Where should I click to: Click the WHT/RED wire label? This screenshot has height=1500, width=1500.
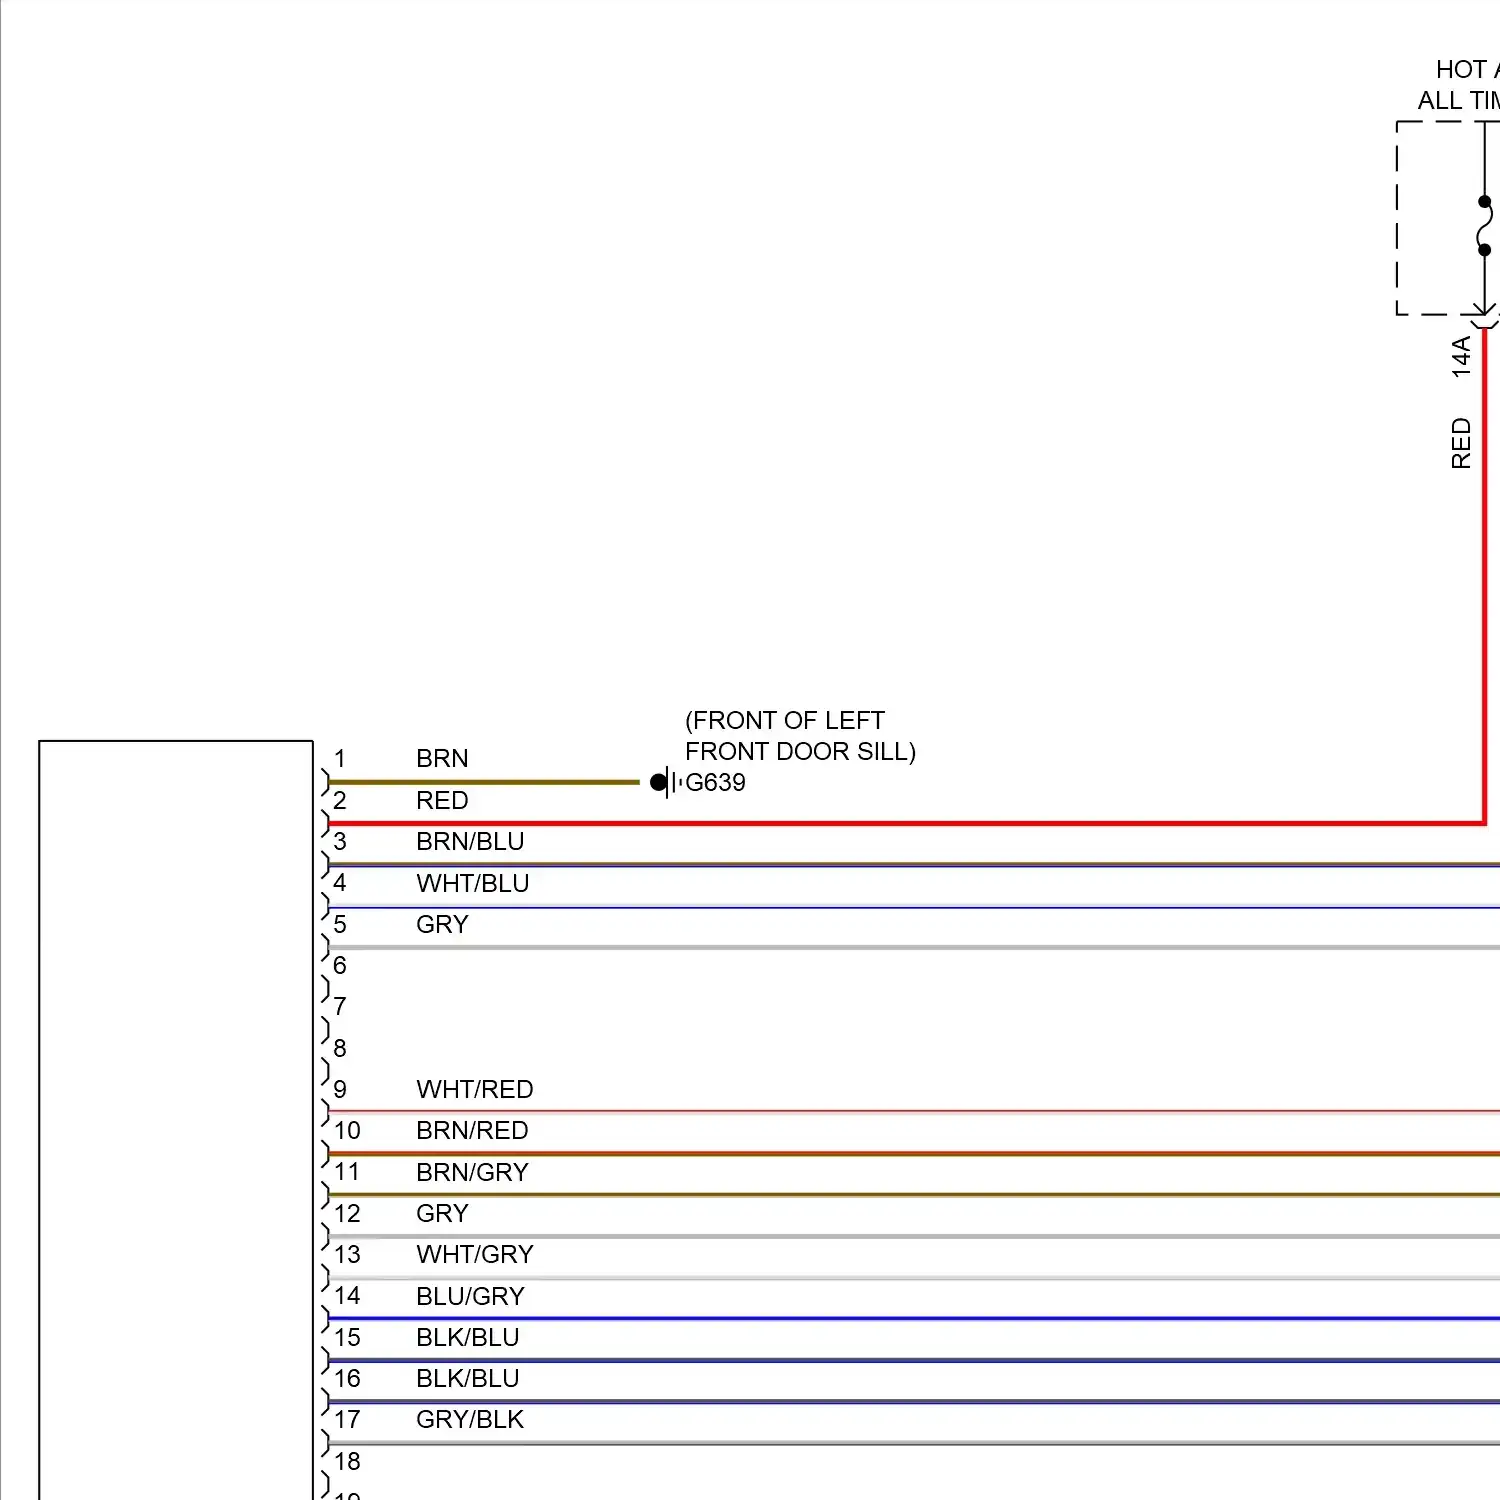click(x=475, y=1089)
